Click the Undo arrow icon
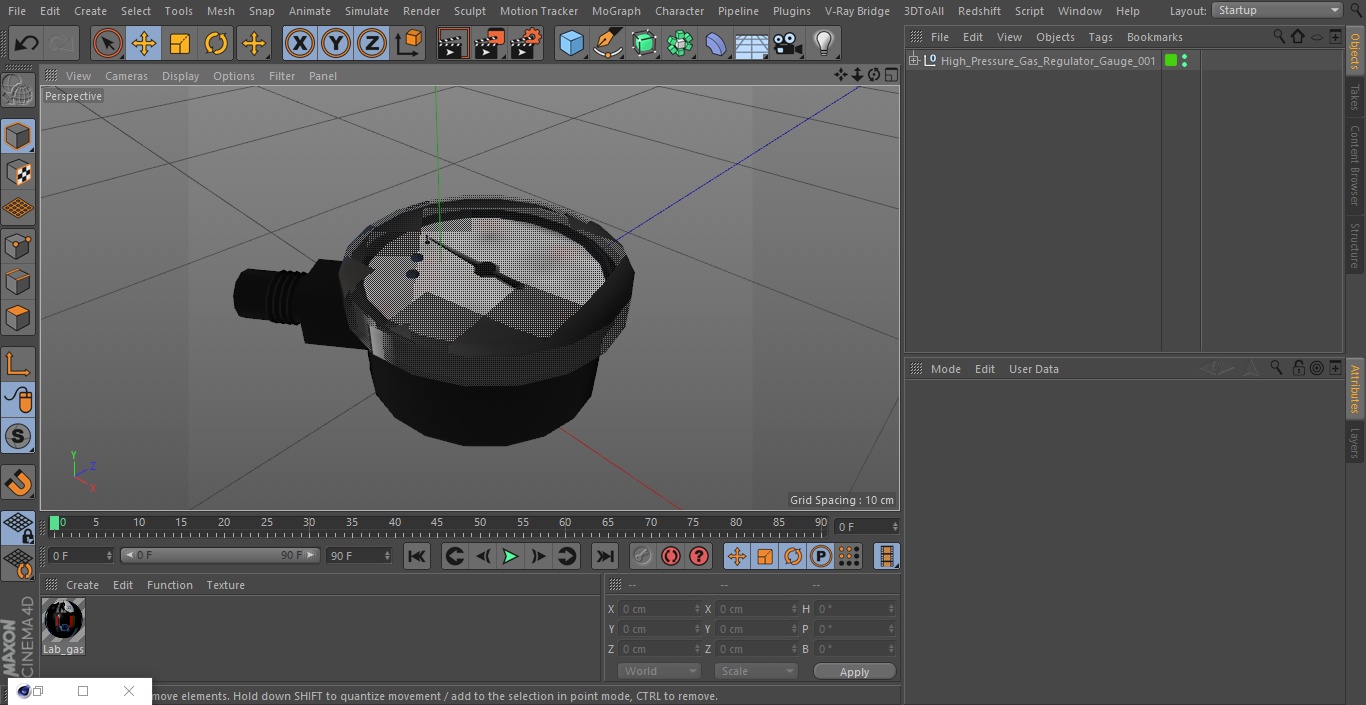The width and height of the screenshot is (1366, 705). tap(27, 43)
